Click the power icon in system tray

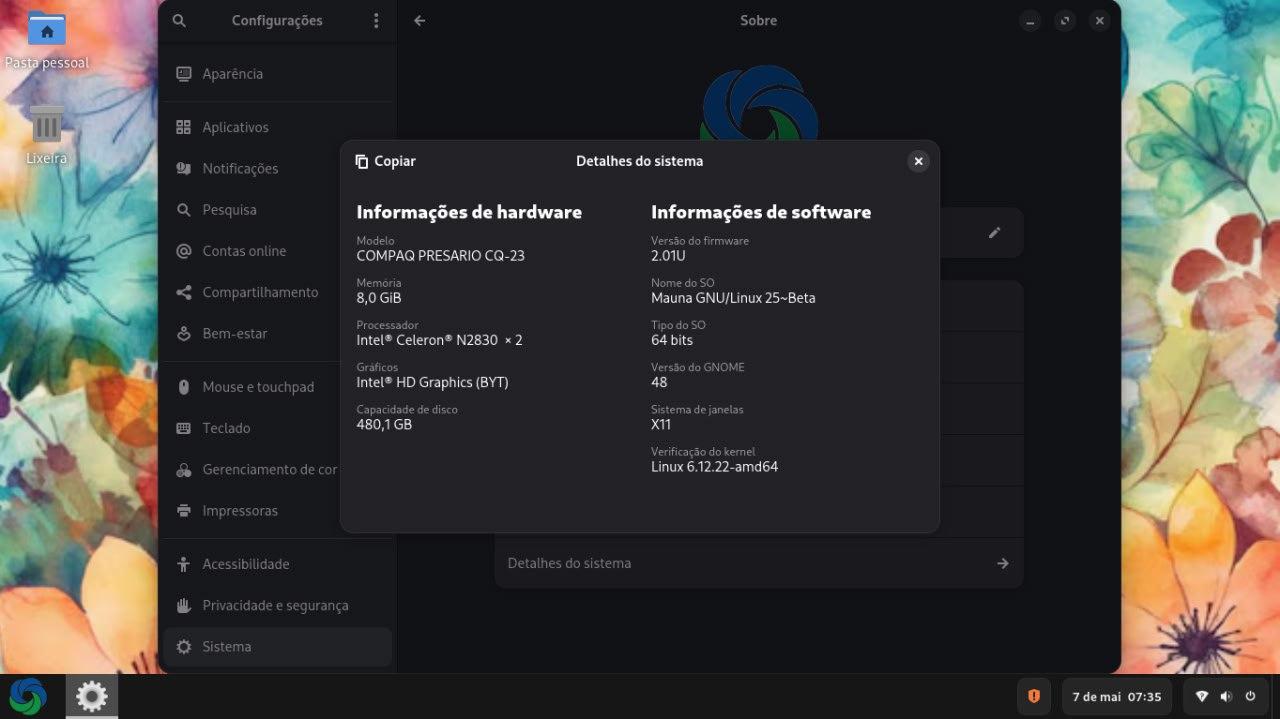click(1250, 696)
